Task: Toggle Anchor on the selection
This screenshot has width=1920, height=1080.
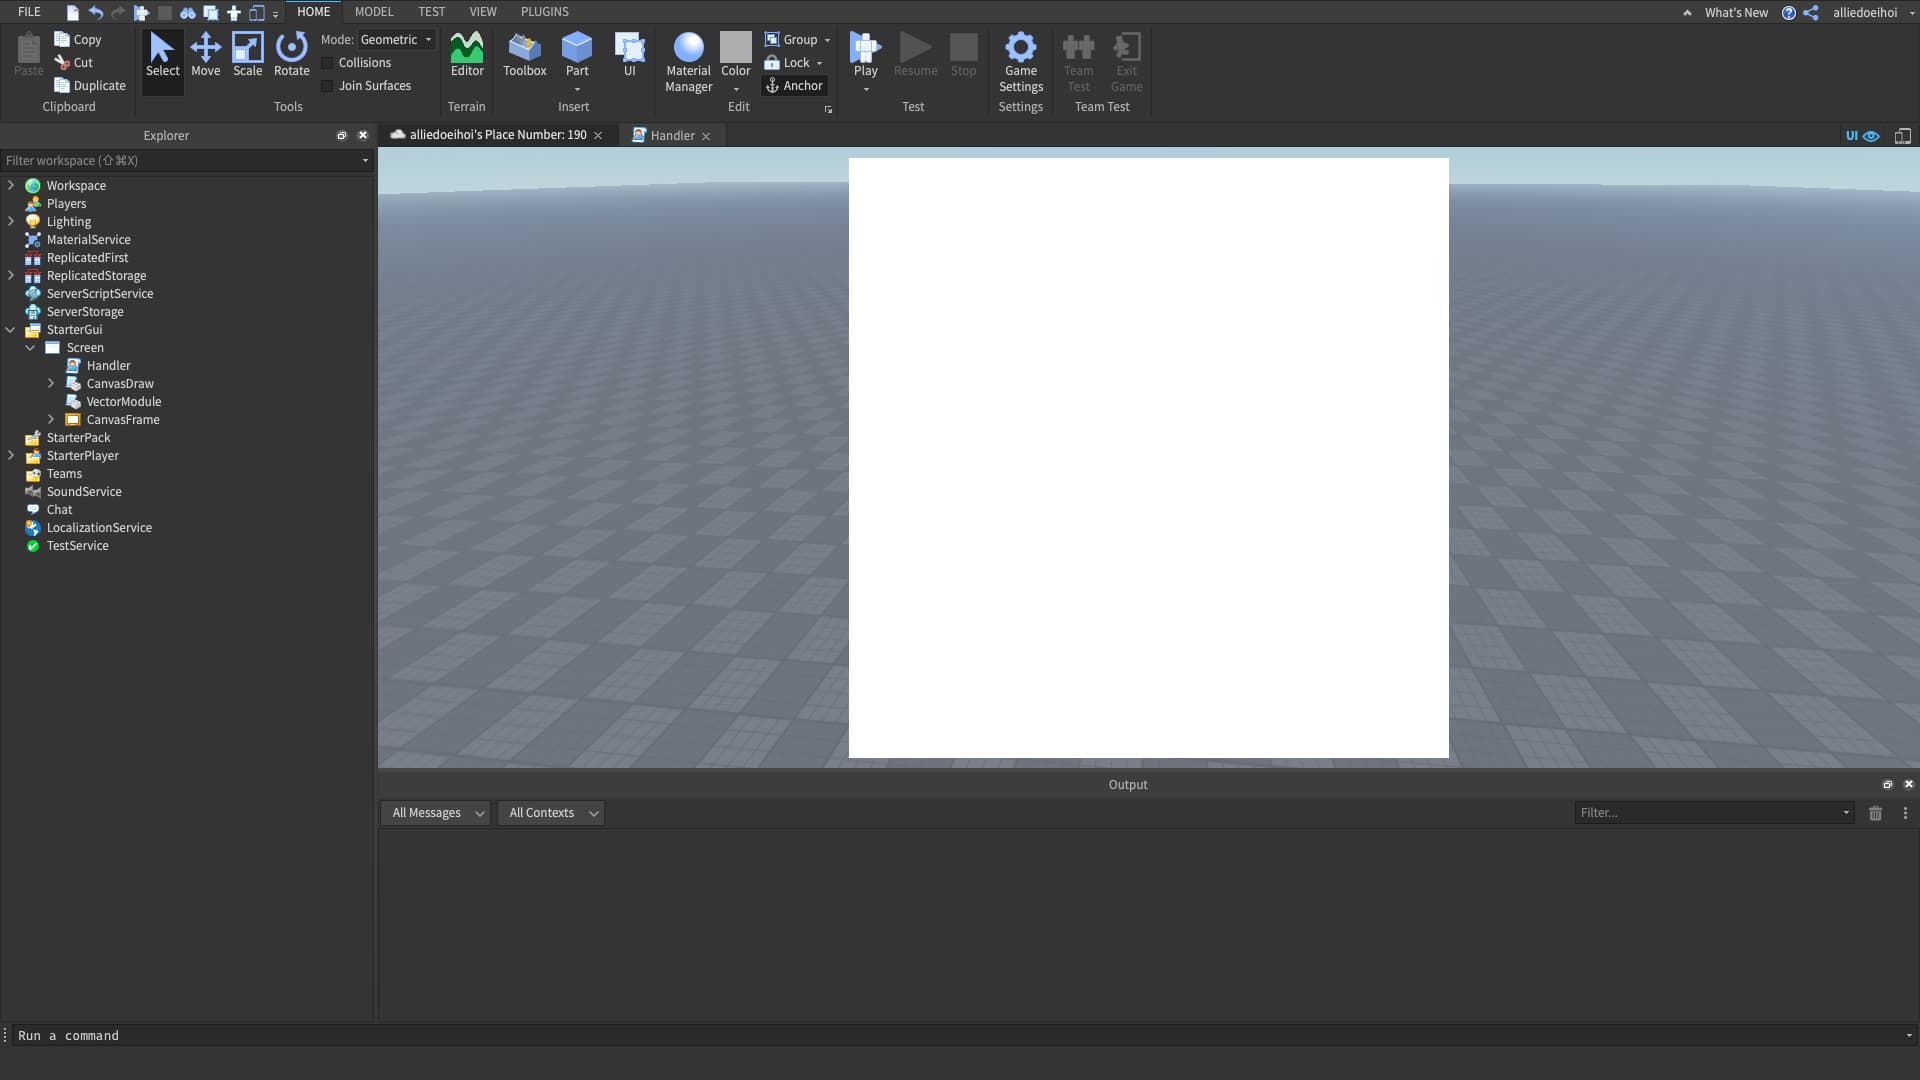Action: [794, 85]
